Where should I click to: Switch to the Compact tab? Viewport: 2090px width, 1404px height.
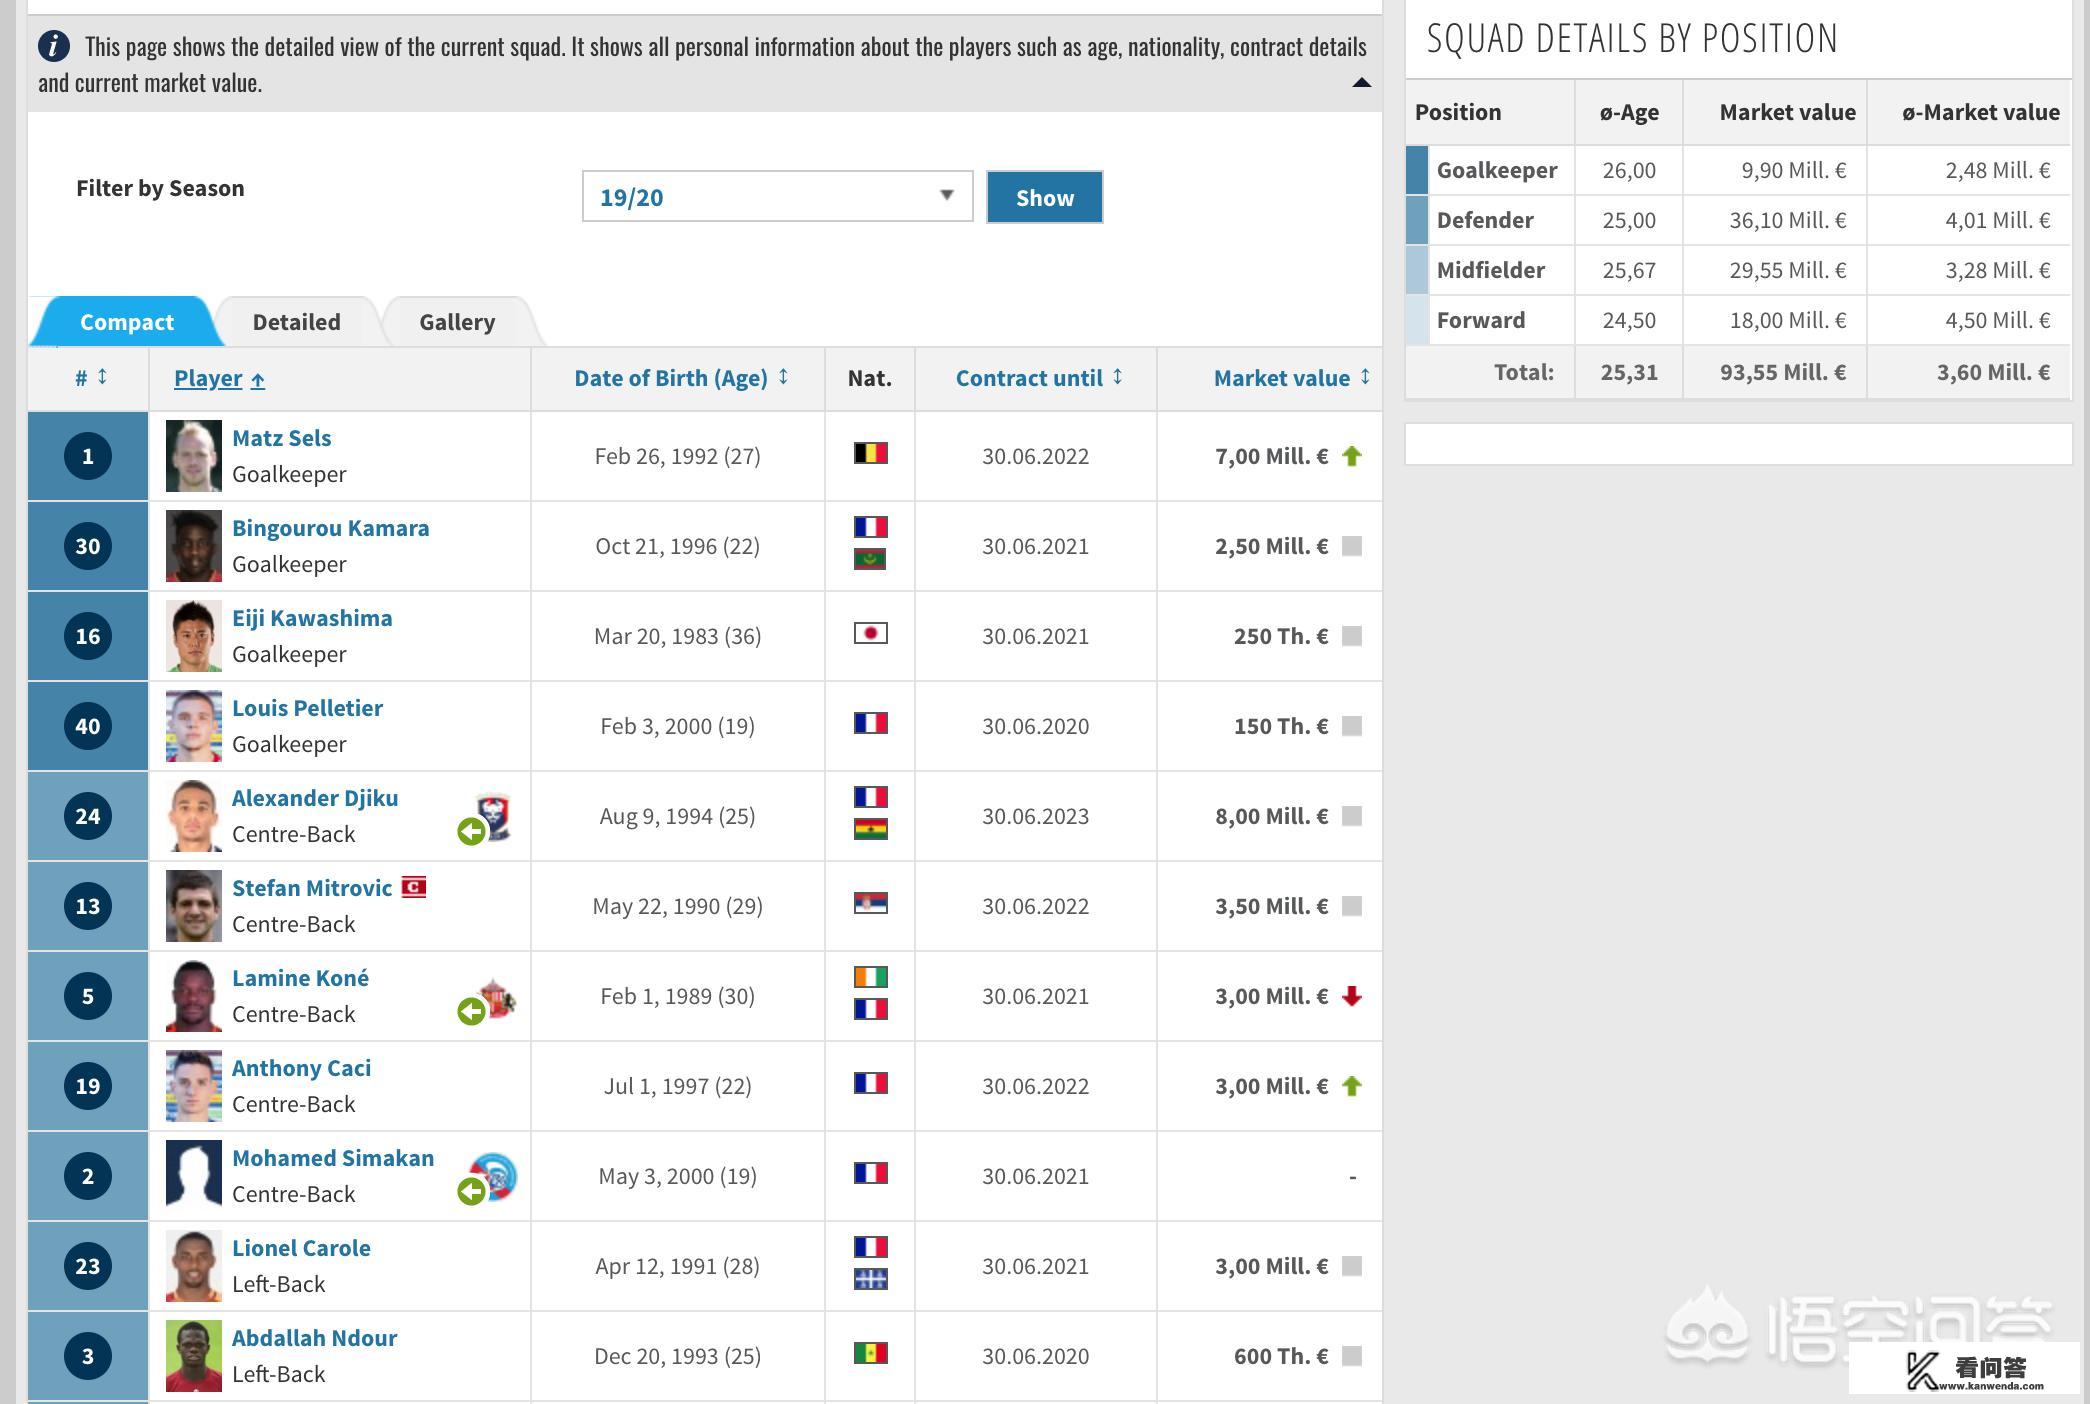click(x=126, y=322)
